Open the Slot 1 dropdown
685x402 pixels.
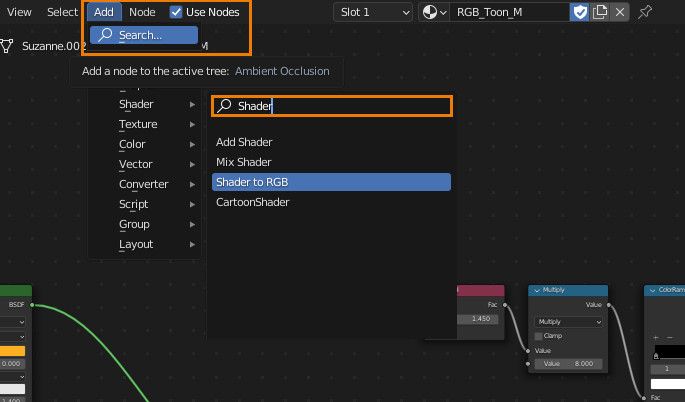click(373, 12)
